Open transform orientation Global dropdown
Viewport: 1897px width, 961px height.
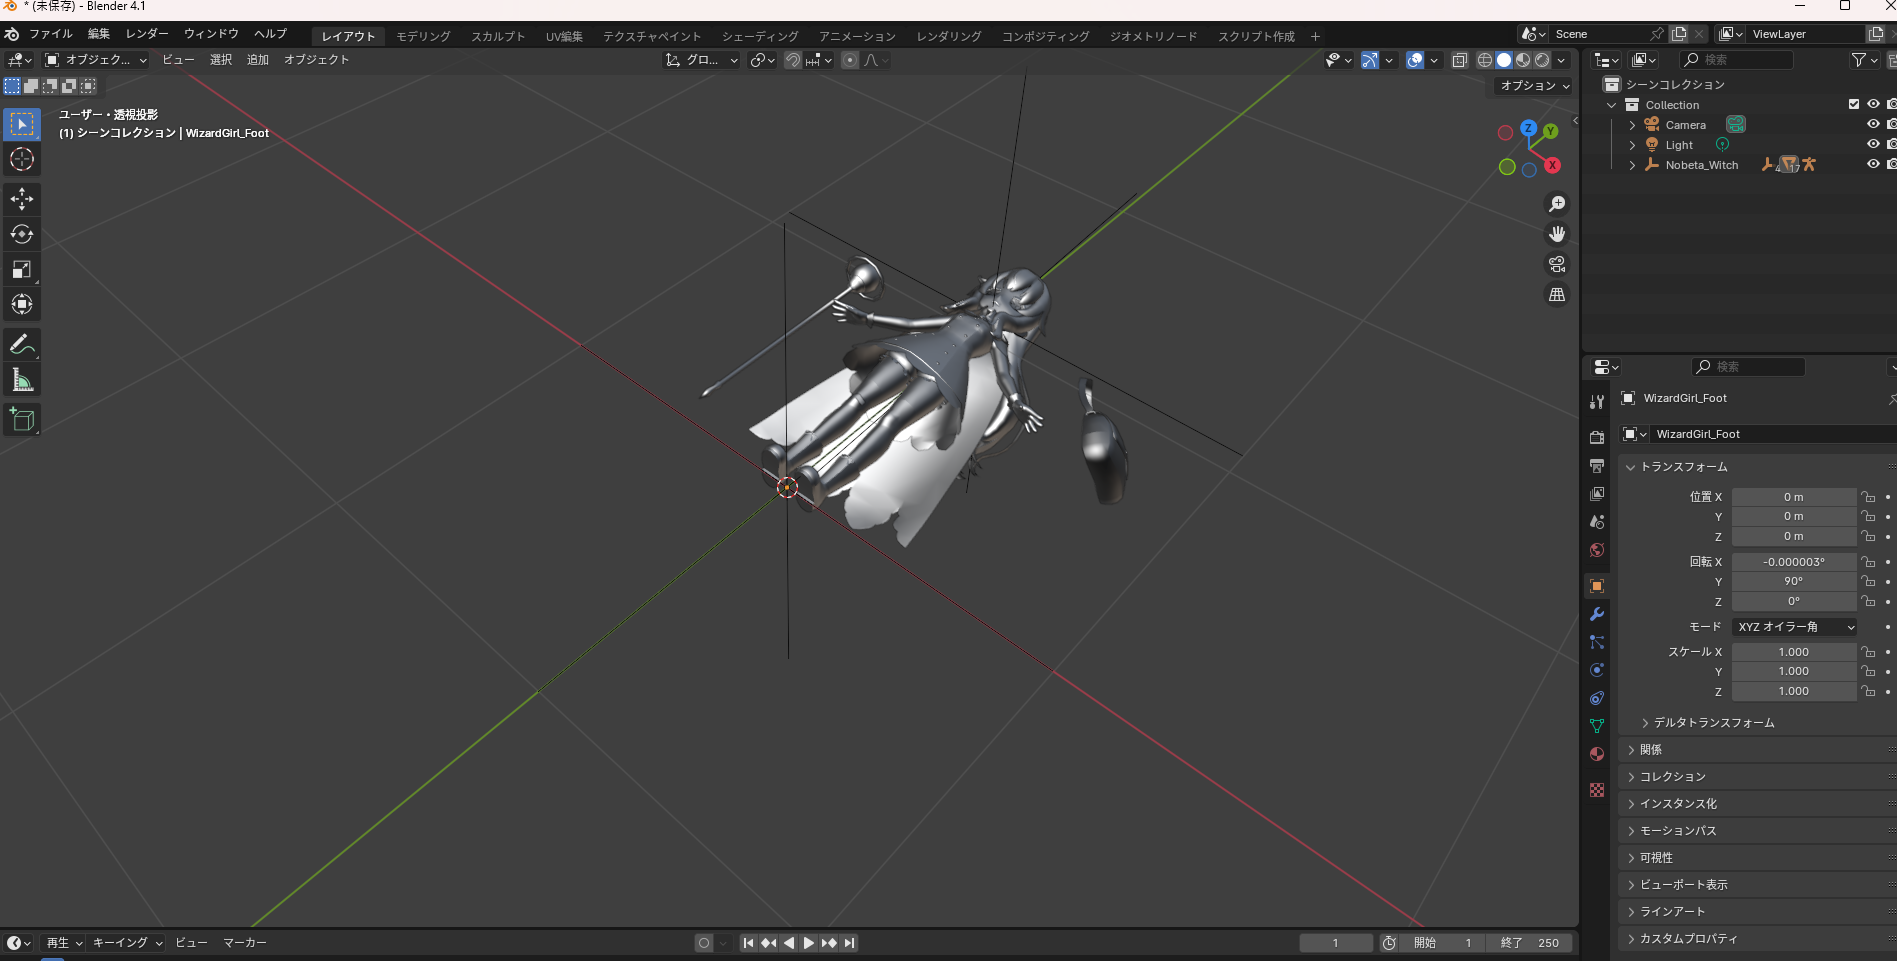point(702,60)
